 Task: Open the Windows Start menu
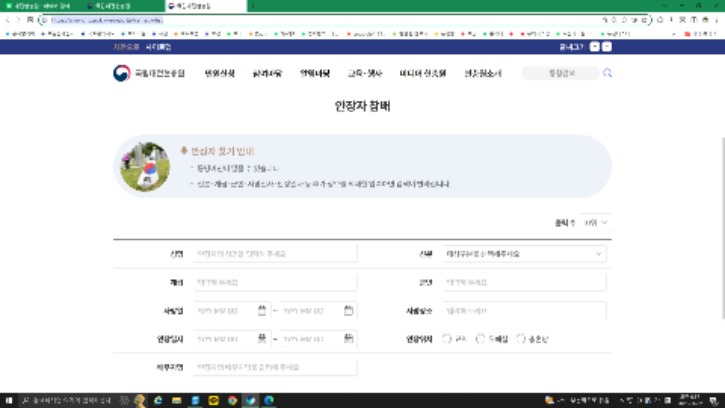pyautogui.click(x=8, y=400)
